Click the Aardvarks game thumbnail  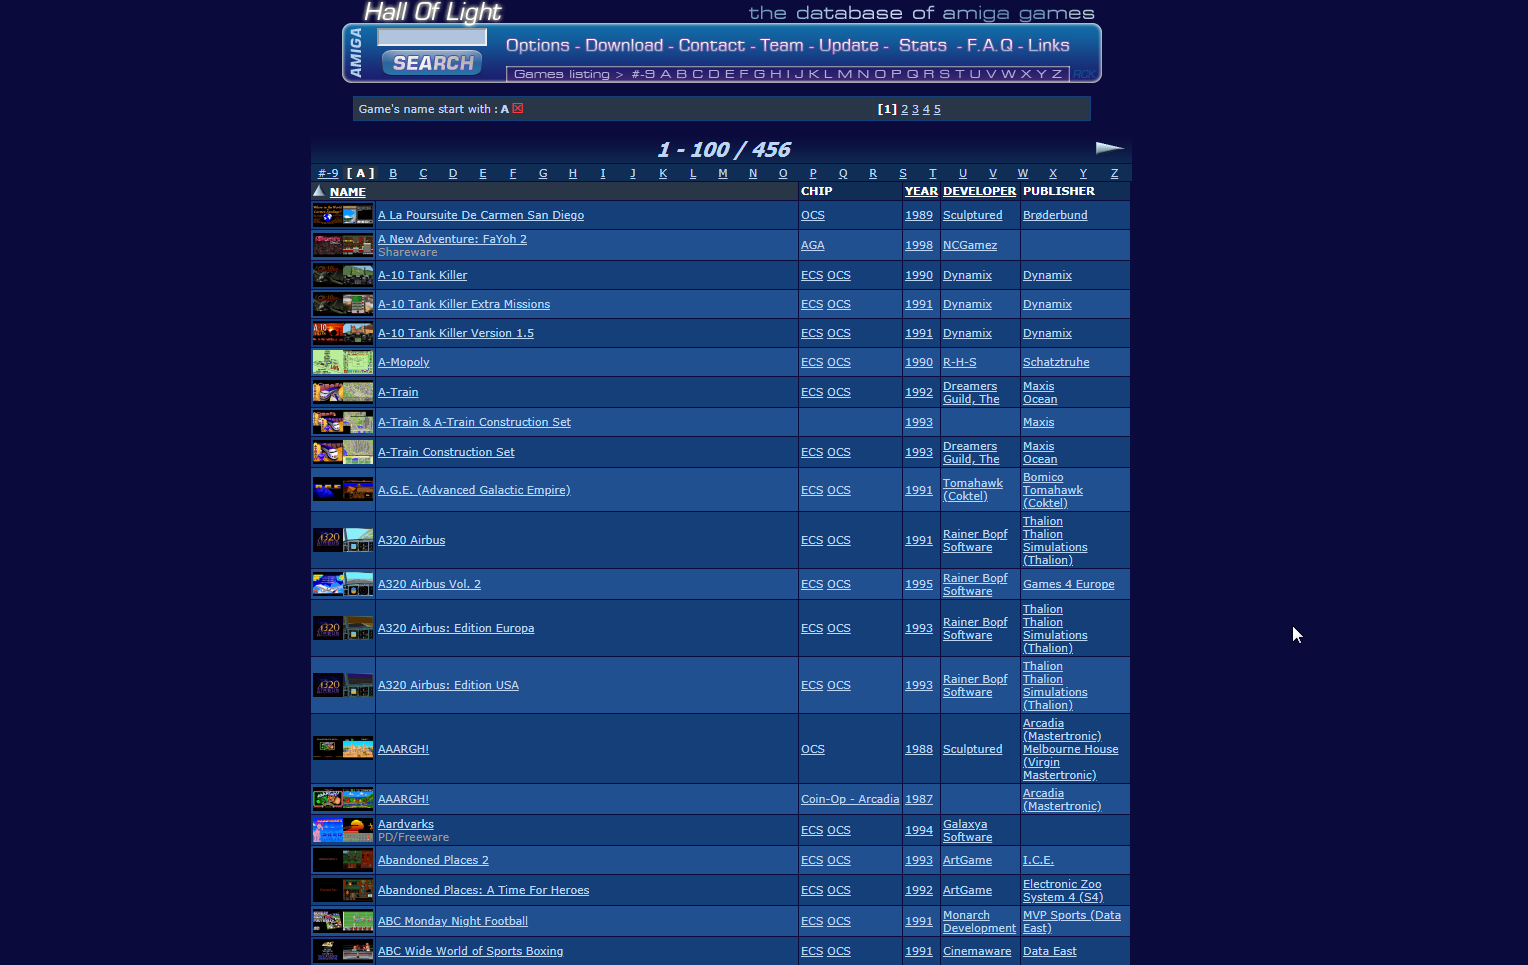pyautogui.click(x=343, y=830)
